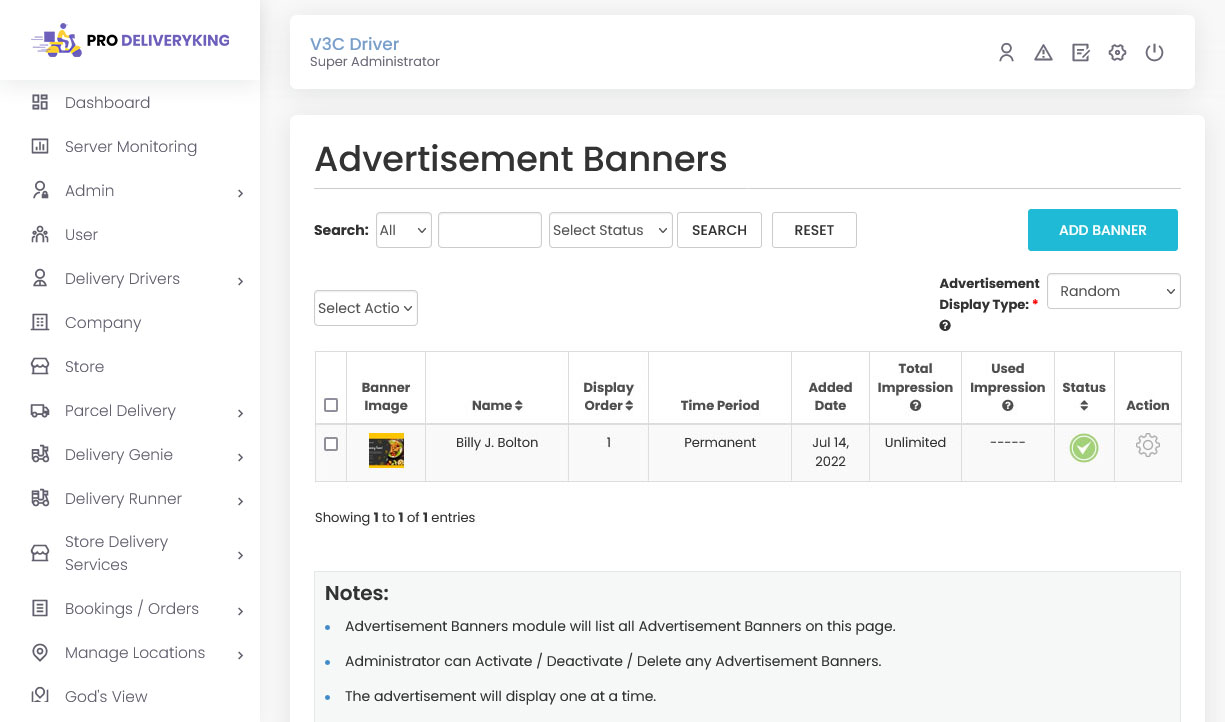Click the Store Delivery Services icon

click(x=40, y=553)
